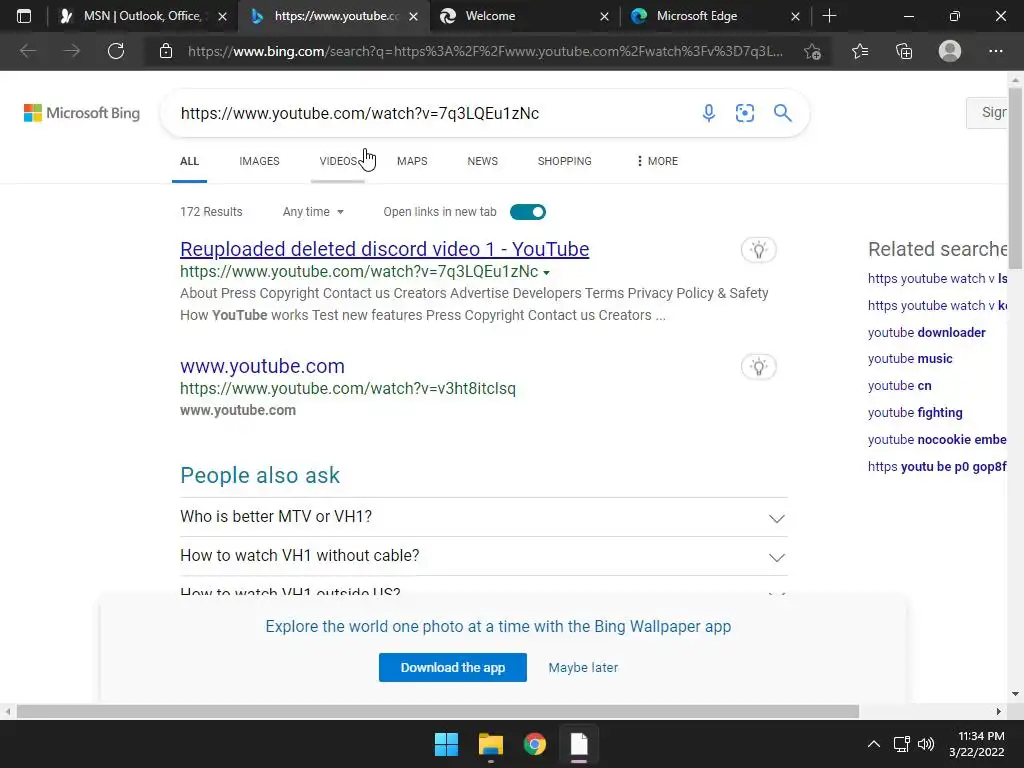Expand Who is better MTV or VH1
Image resolution: width=1024 pixels, height=768 pixels.
pyautogui.click(x=483, y=517)
